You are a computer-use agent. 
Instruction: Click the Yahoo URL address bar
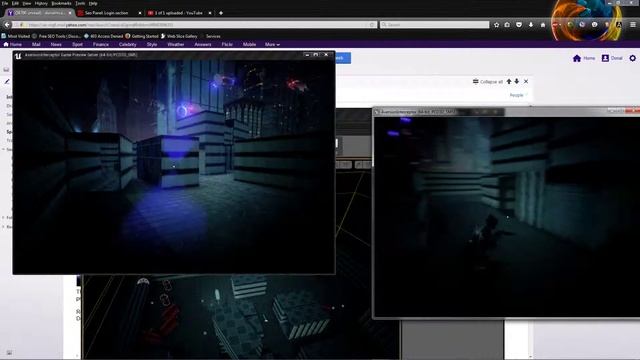(194, 25)
